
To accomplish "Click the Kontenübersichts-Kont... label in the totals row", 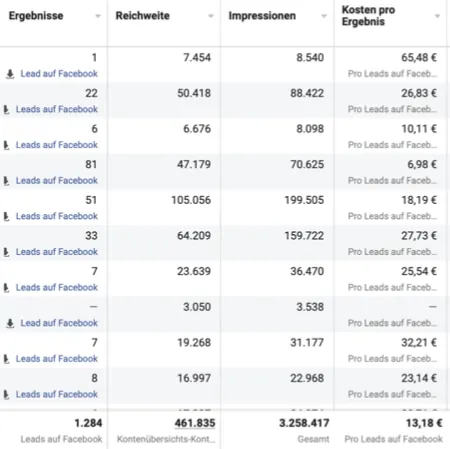I will click(166, 439).
